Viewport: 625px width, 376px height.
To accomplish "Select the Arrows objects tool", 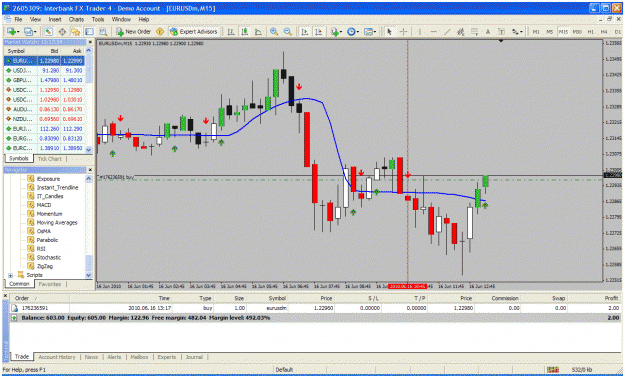I will tap(515, 31).
